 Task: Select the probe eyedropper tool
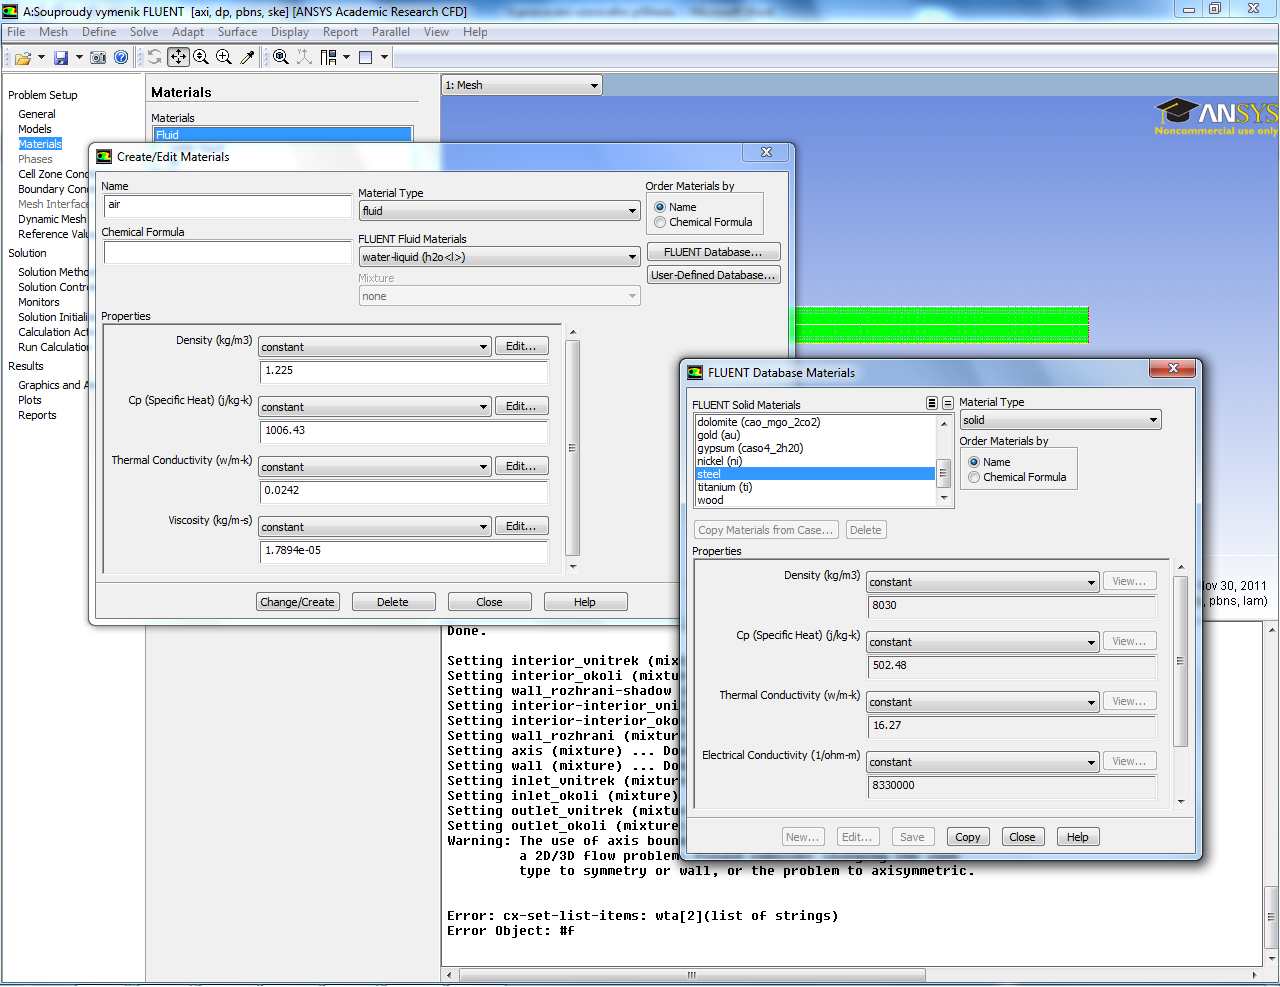(x=247, y=57)
